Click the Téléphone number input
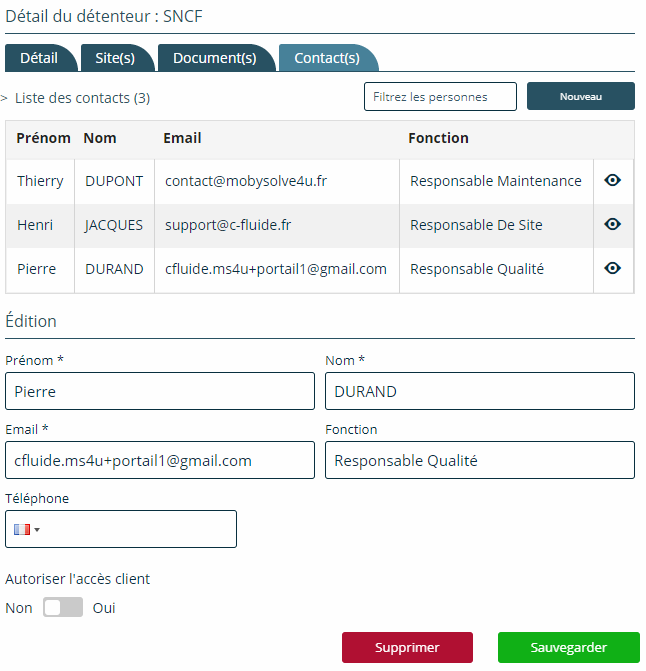The width and height of the screenshot is (646, 671). tap(137, 529)
